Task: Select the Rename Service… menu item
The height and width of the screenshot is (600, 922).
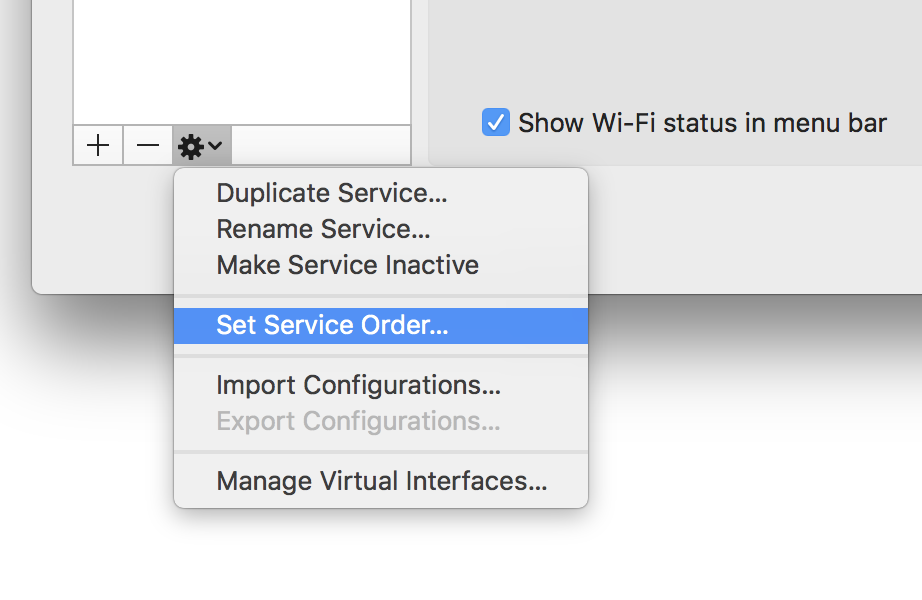Action: point(323,229)
